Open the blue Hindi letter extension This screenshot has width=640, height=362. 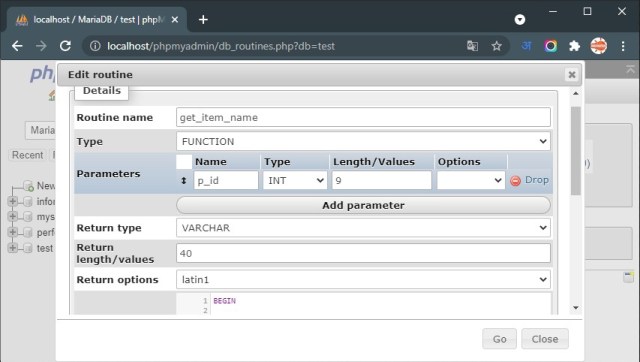click(527, 46)
